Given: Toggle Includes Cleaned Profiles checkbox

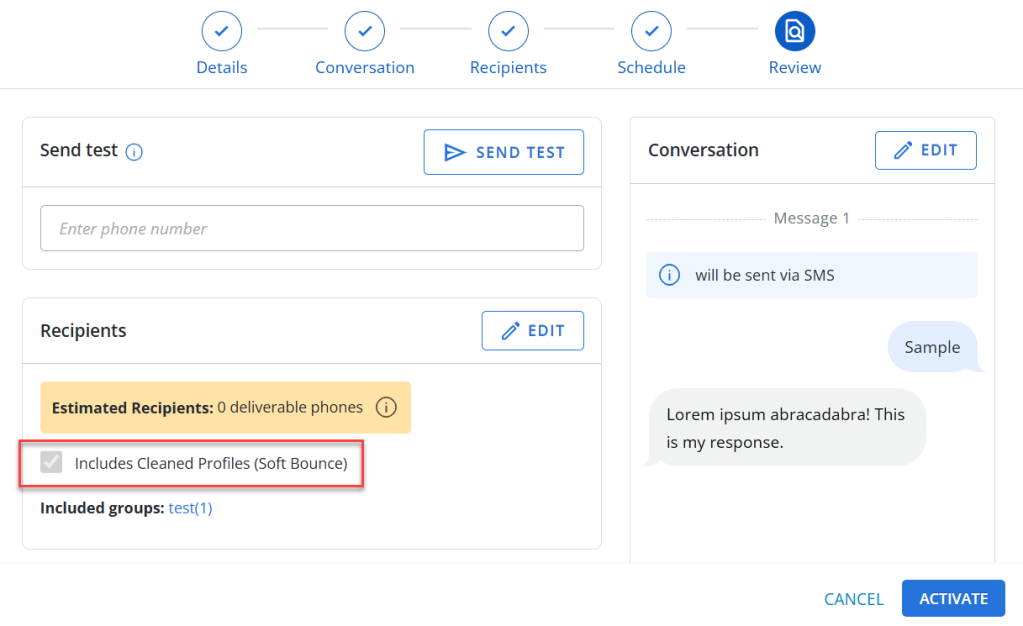Looking at the screenshot, I should point(50,463).
